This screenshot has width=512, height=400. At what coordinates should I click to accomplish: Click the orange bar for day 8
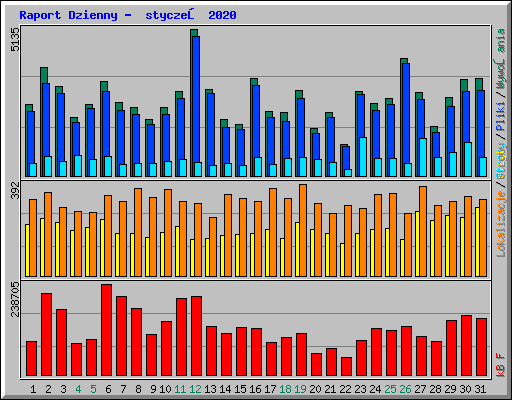pos(138,232)
